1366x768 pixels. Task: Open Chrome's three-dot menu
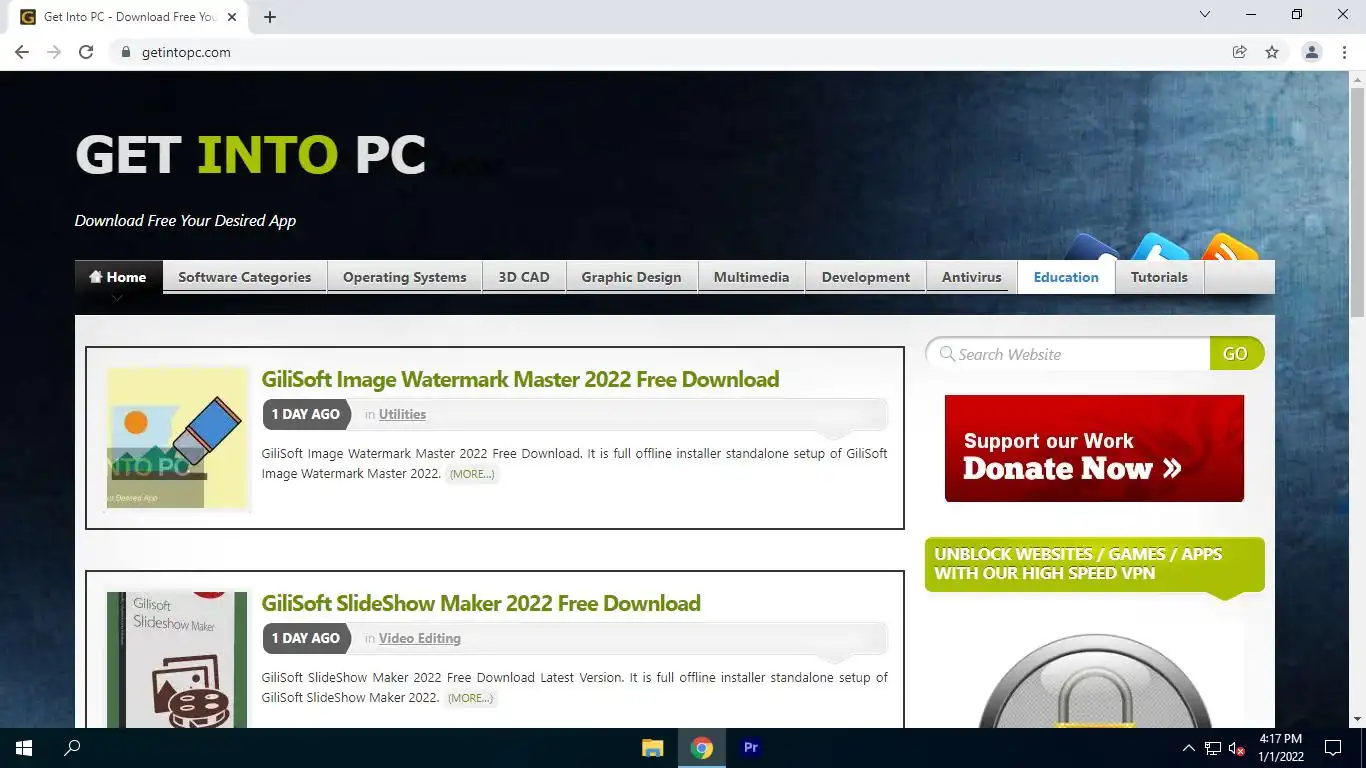coord(1344,52)
